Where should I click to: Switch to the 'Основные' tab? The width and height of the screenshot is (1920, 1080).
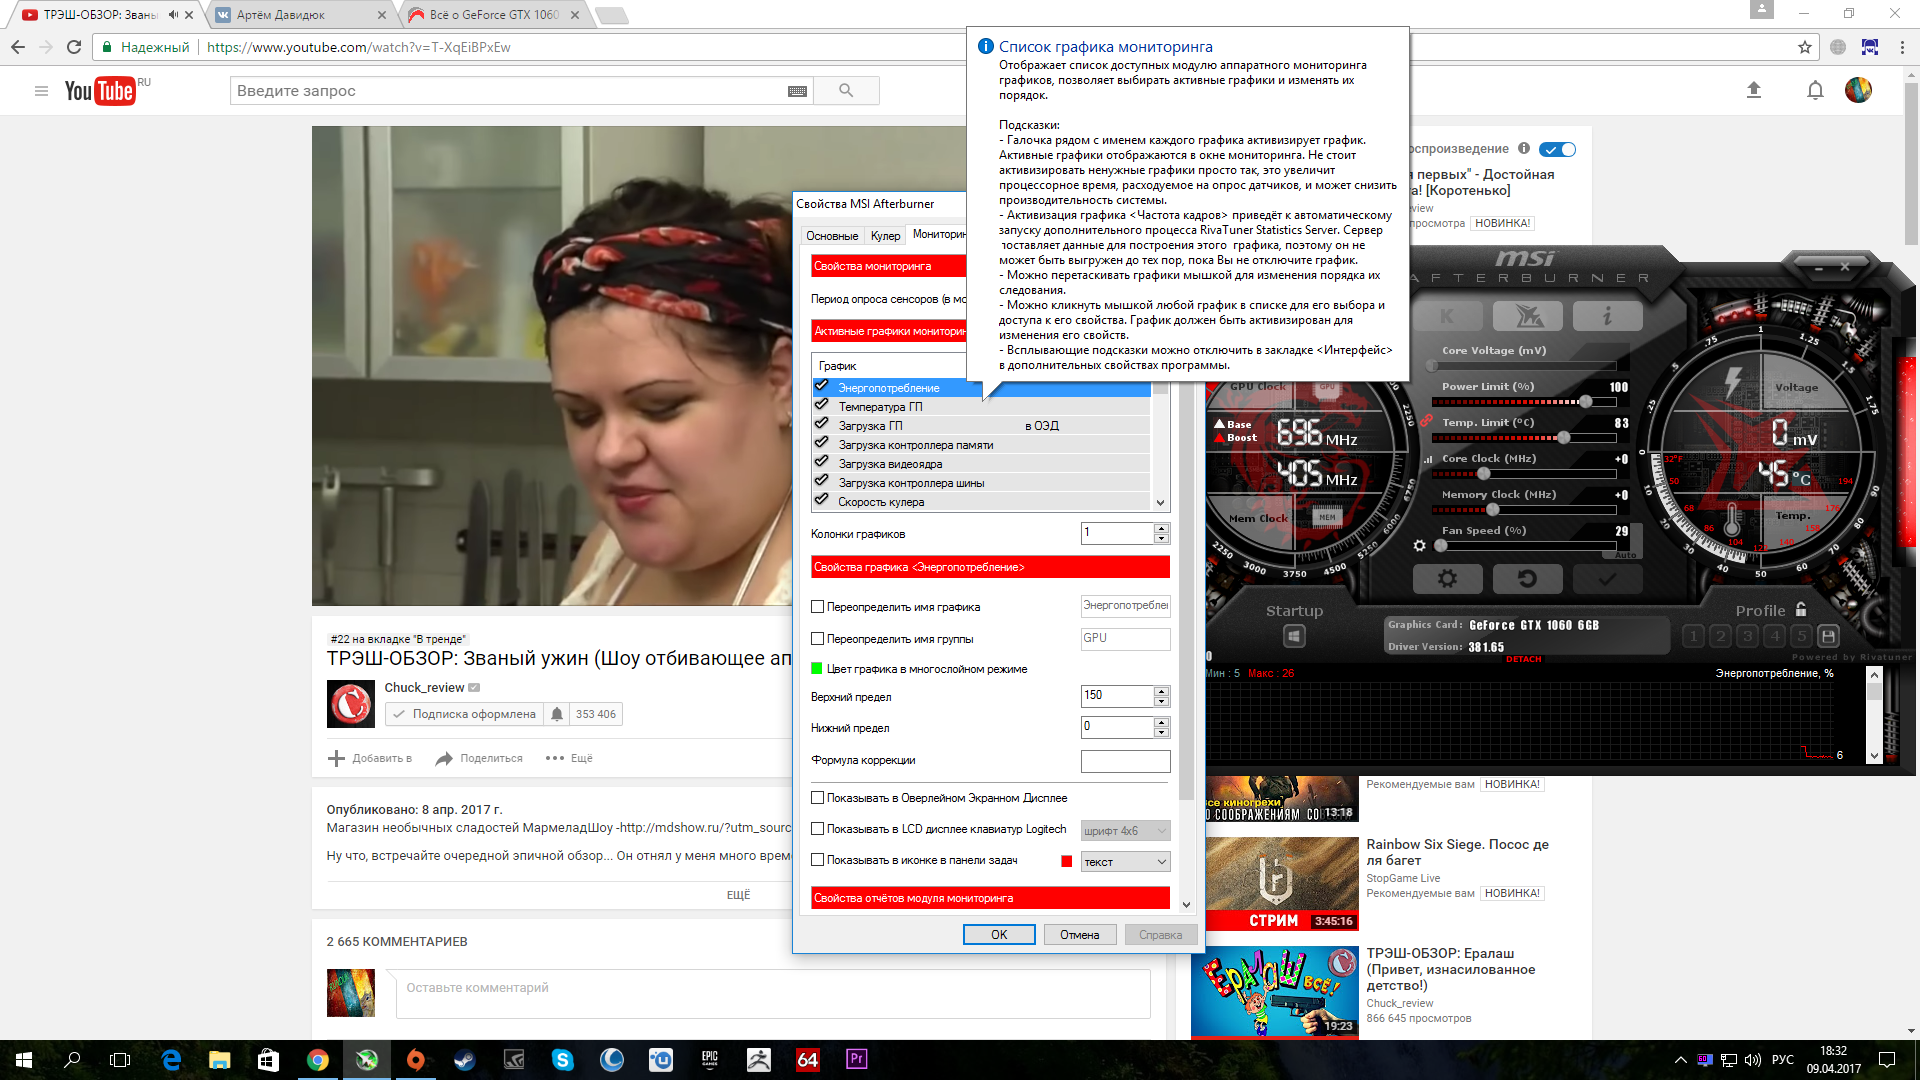832,236
